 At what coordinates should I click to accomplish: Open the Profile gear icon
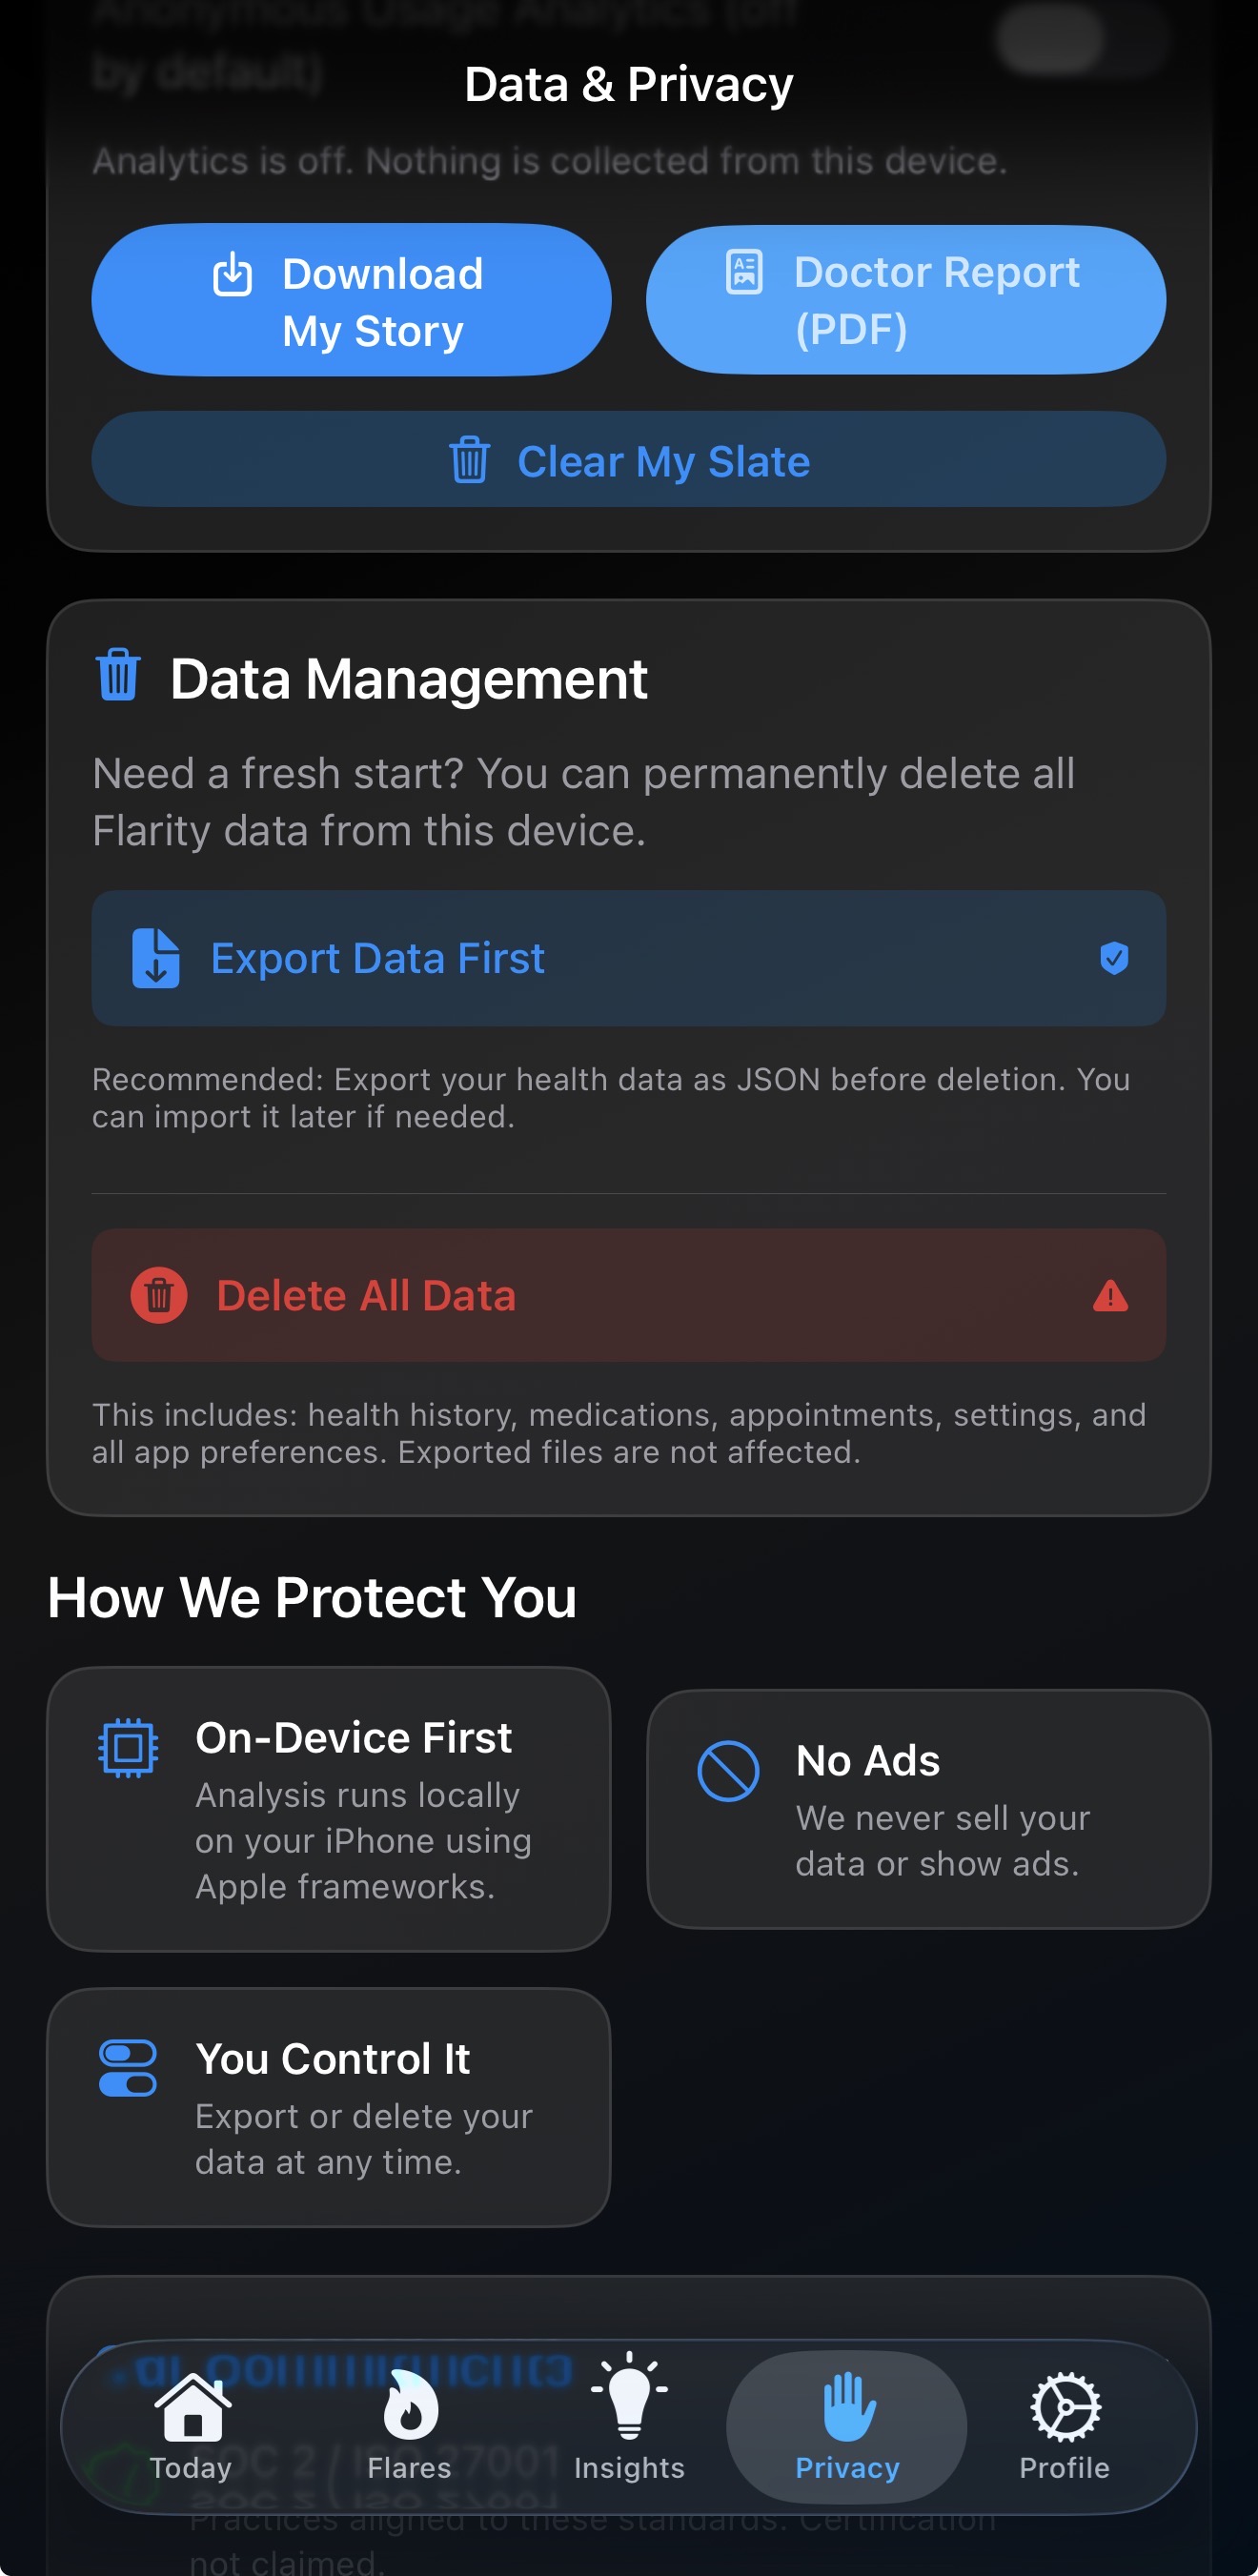coord(1063,2410)
